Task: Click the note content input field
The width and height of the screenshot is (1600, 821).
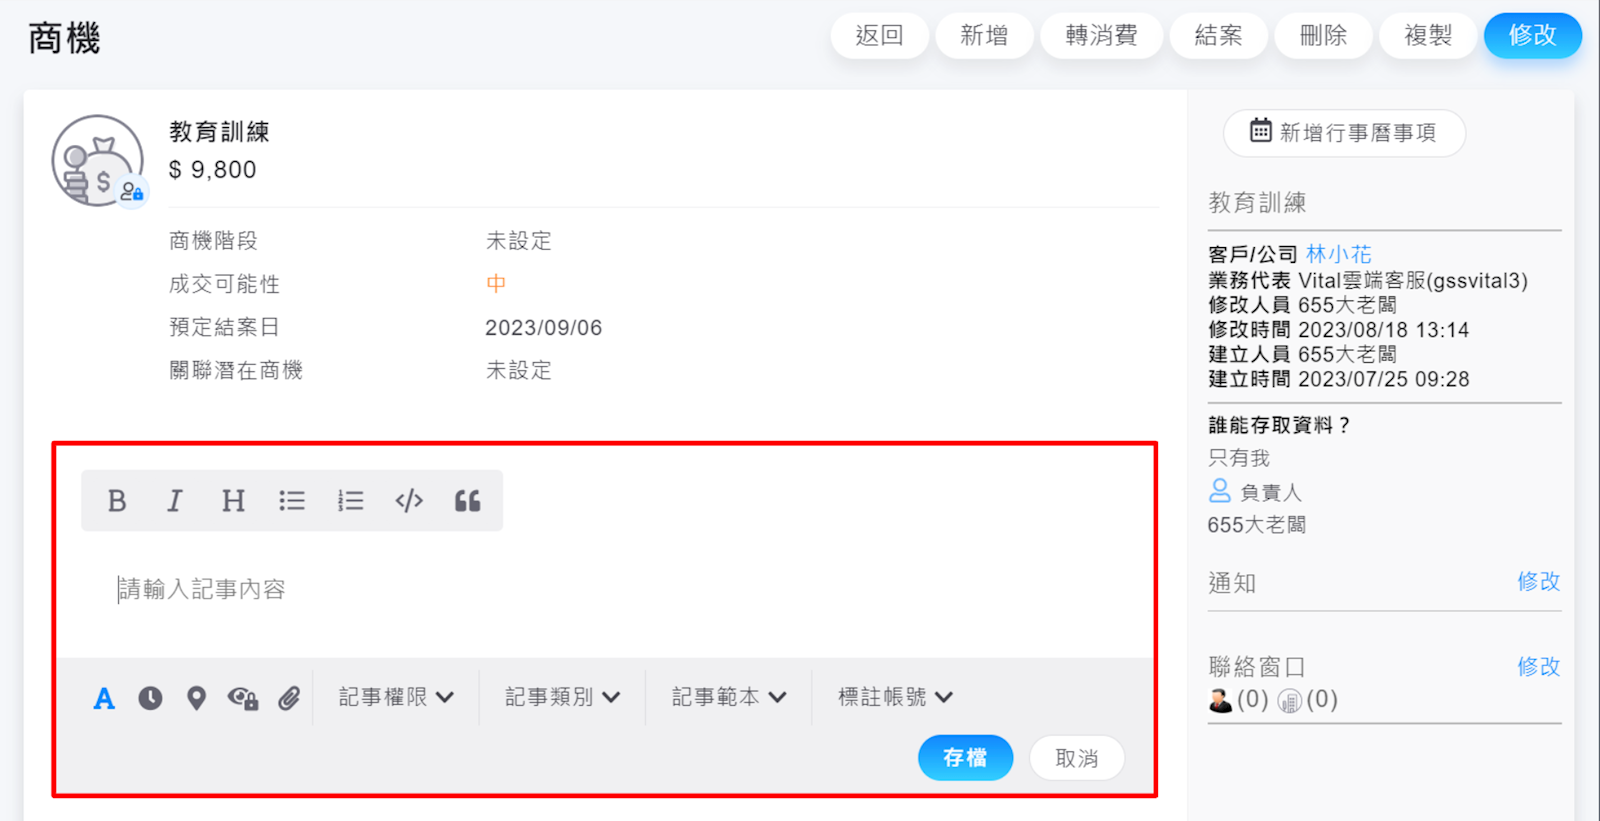Action: [600, 590]
